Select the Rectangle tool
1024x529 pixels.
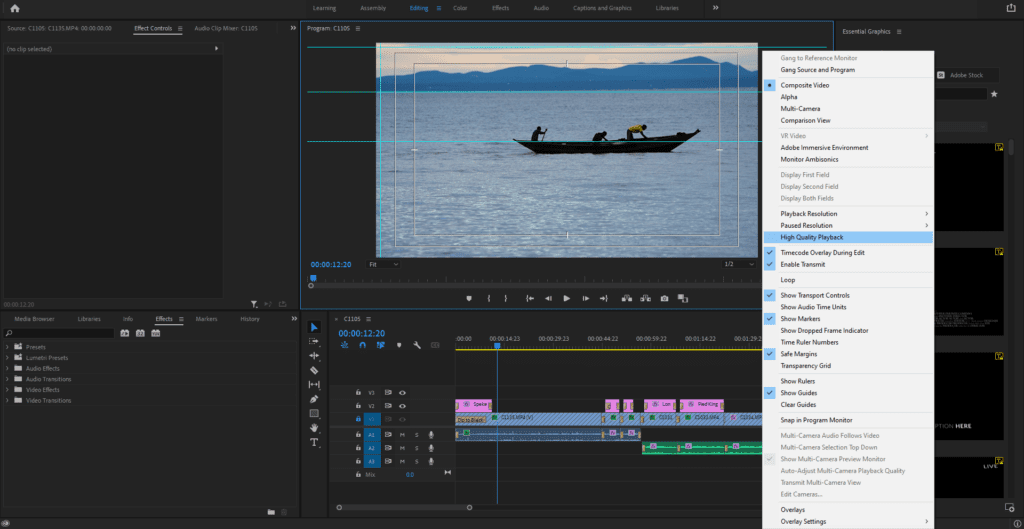tap(314, 413)
